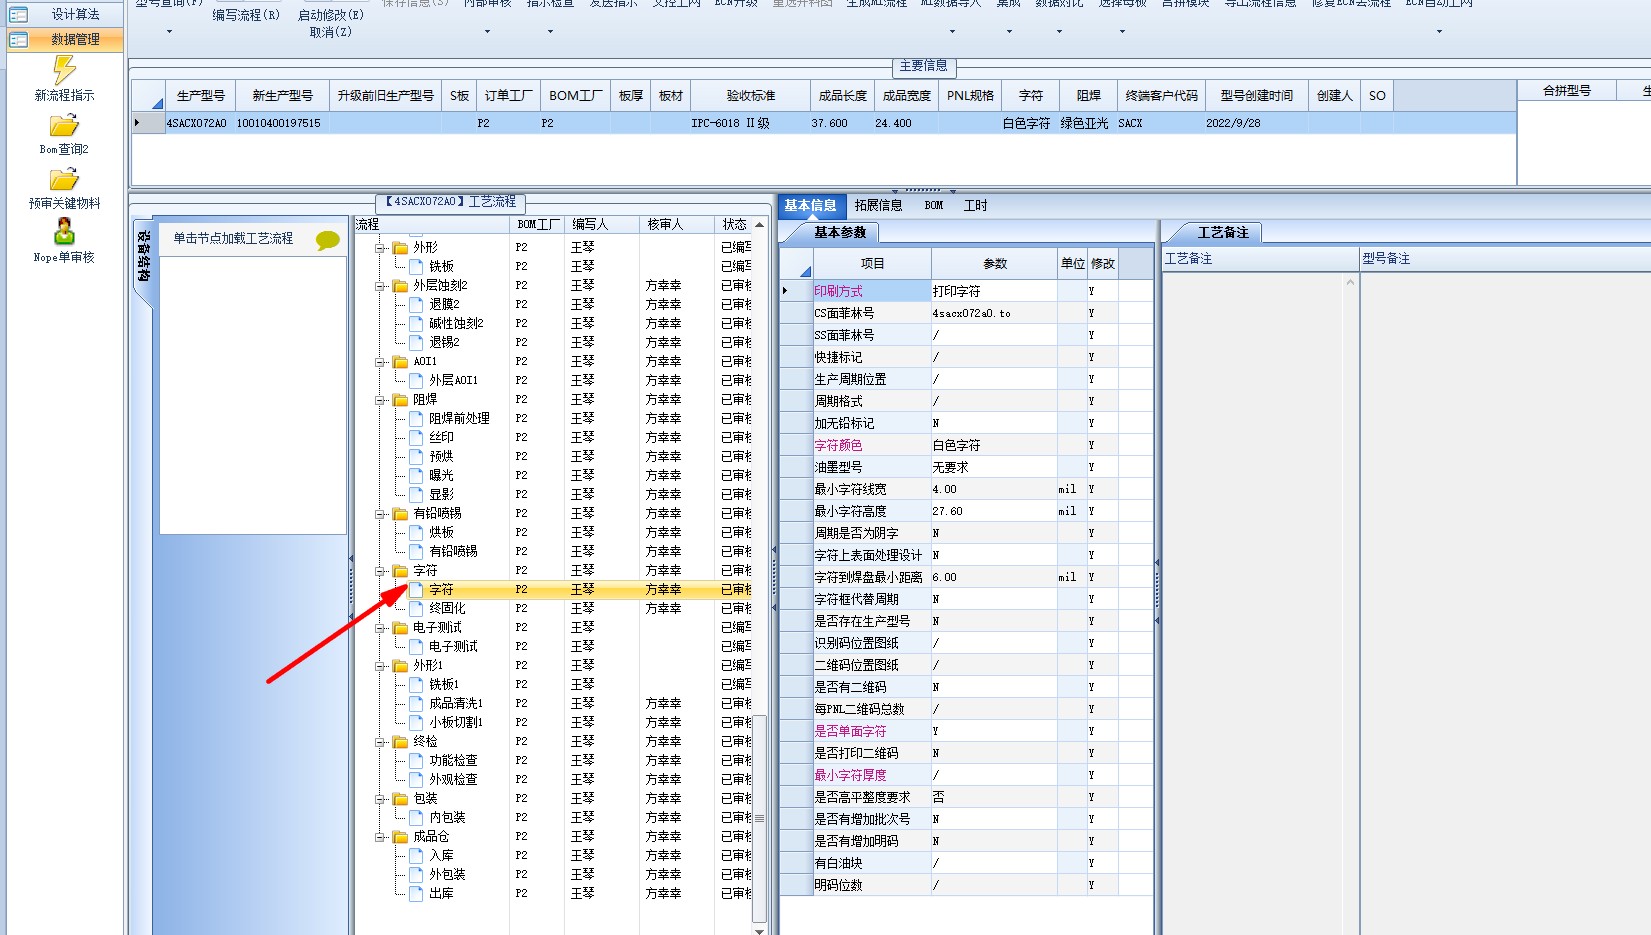Screen dimensions: 1651x935
Task: Click 编写流程(R) toolbar button
Action: (x=246, y=15)
